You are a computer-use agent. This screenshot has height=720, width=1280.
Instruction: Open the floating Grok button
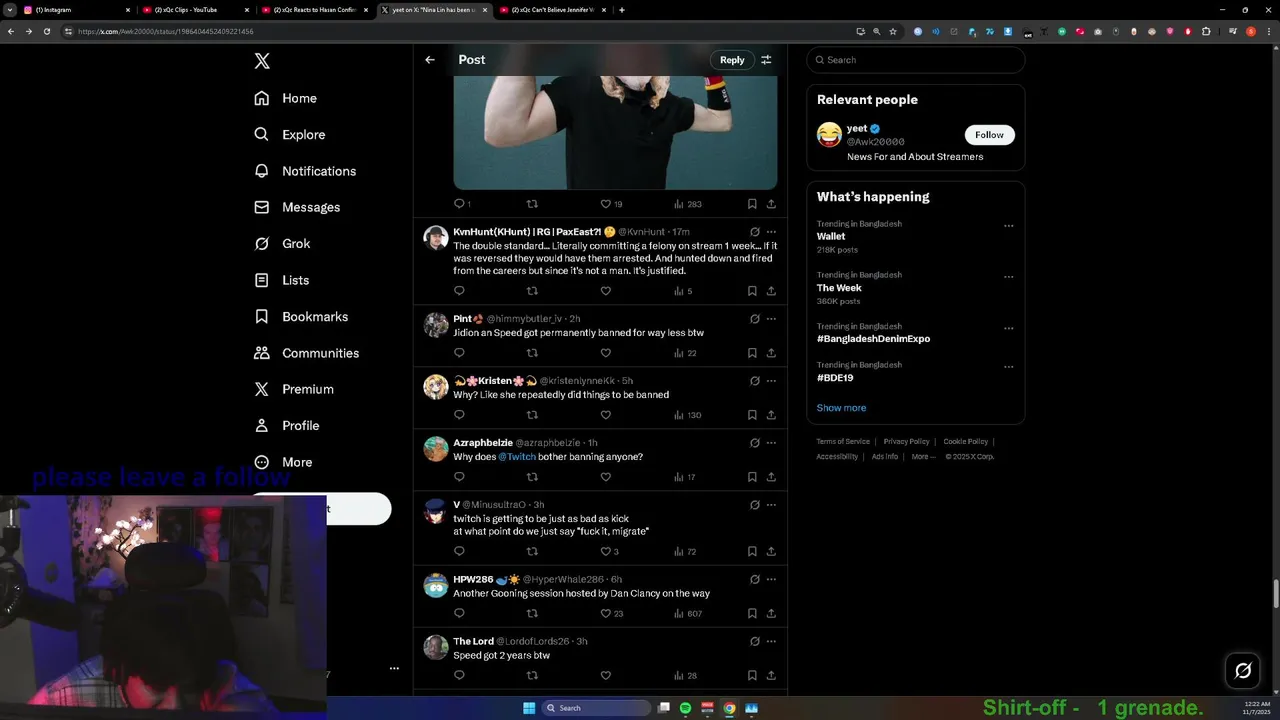click(1243, 671)
